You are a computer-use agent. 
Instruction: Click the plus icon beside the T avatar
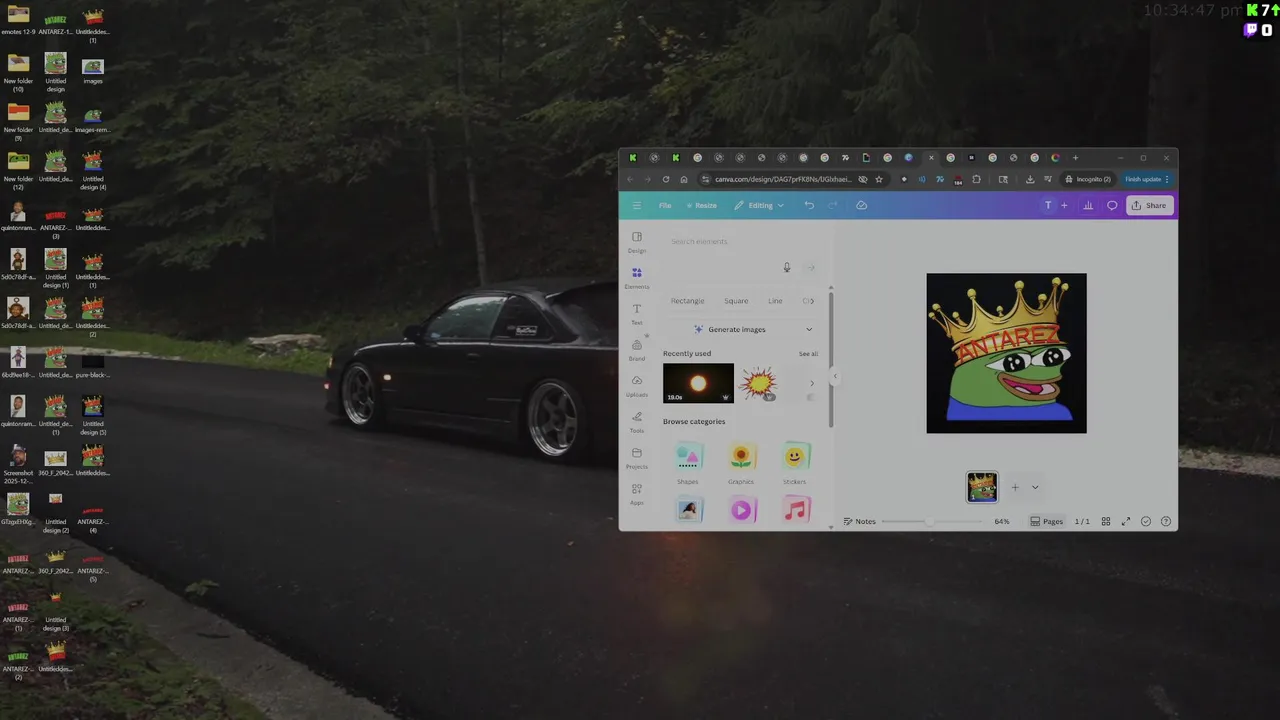(x=1064, y=205)
